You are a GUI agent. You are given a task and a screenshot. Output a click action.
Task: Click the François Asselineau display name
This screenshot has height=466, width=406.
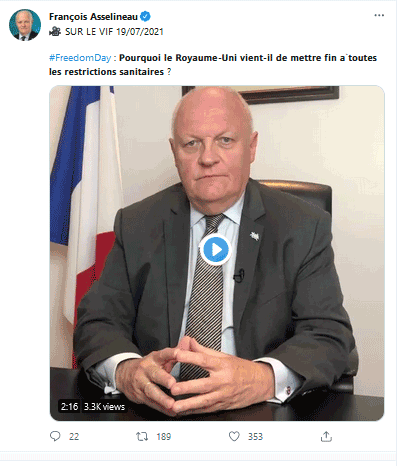coord(93,16)
